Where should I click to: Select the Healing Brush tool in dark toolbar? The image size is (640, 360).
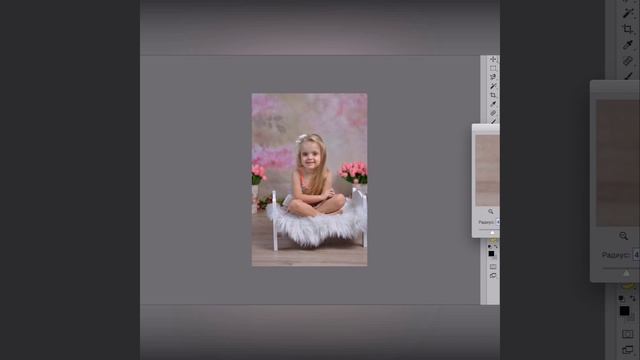pos(628,61)
